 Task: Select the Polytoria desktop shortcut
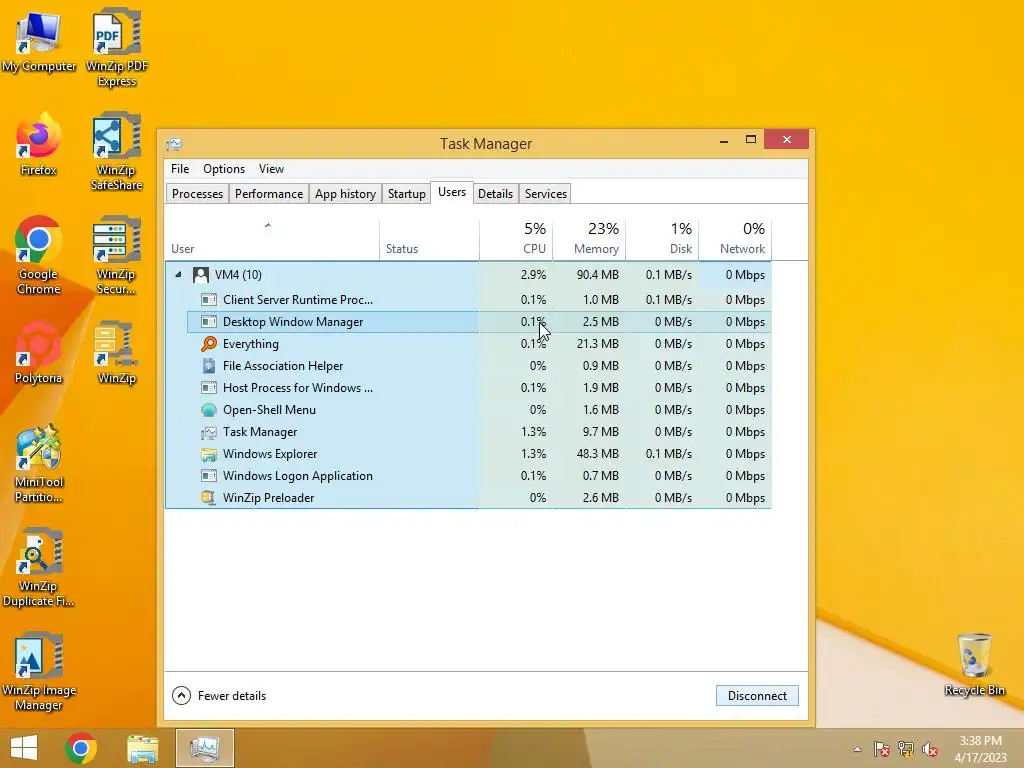[x=39, y=353]
